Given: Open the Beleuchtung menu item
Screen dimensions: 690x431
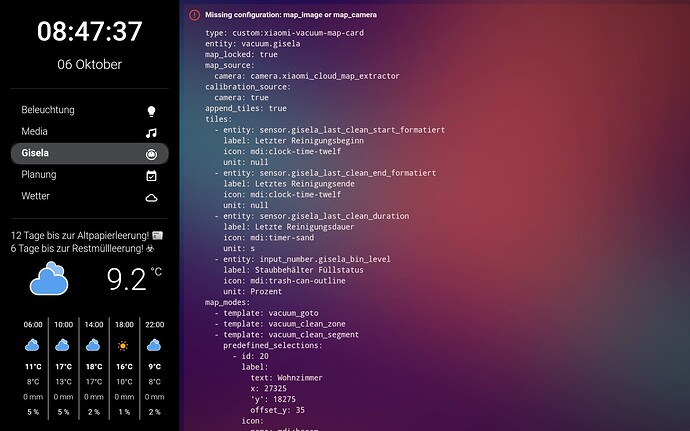Looking at the screenshot, I should tap(89, 110).
